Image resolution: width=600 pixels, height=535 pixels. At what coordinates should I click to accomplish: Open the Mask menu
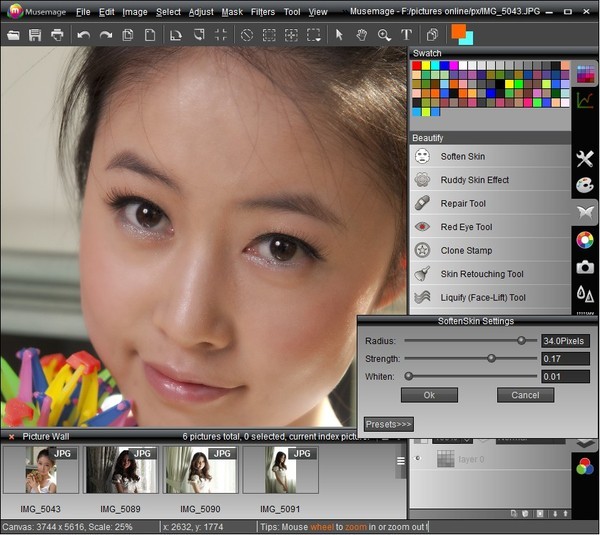(x=232, y=12)
